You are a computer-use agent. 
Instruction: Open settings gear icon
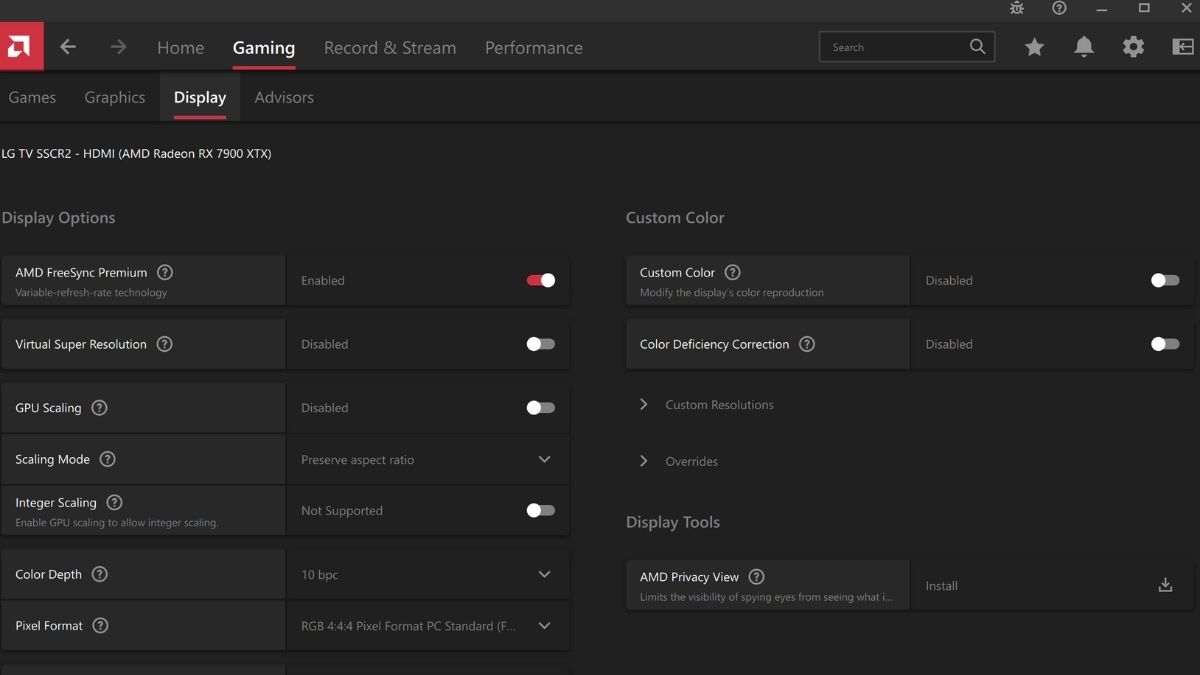coord(1133,47)
